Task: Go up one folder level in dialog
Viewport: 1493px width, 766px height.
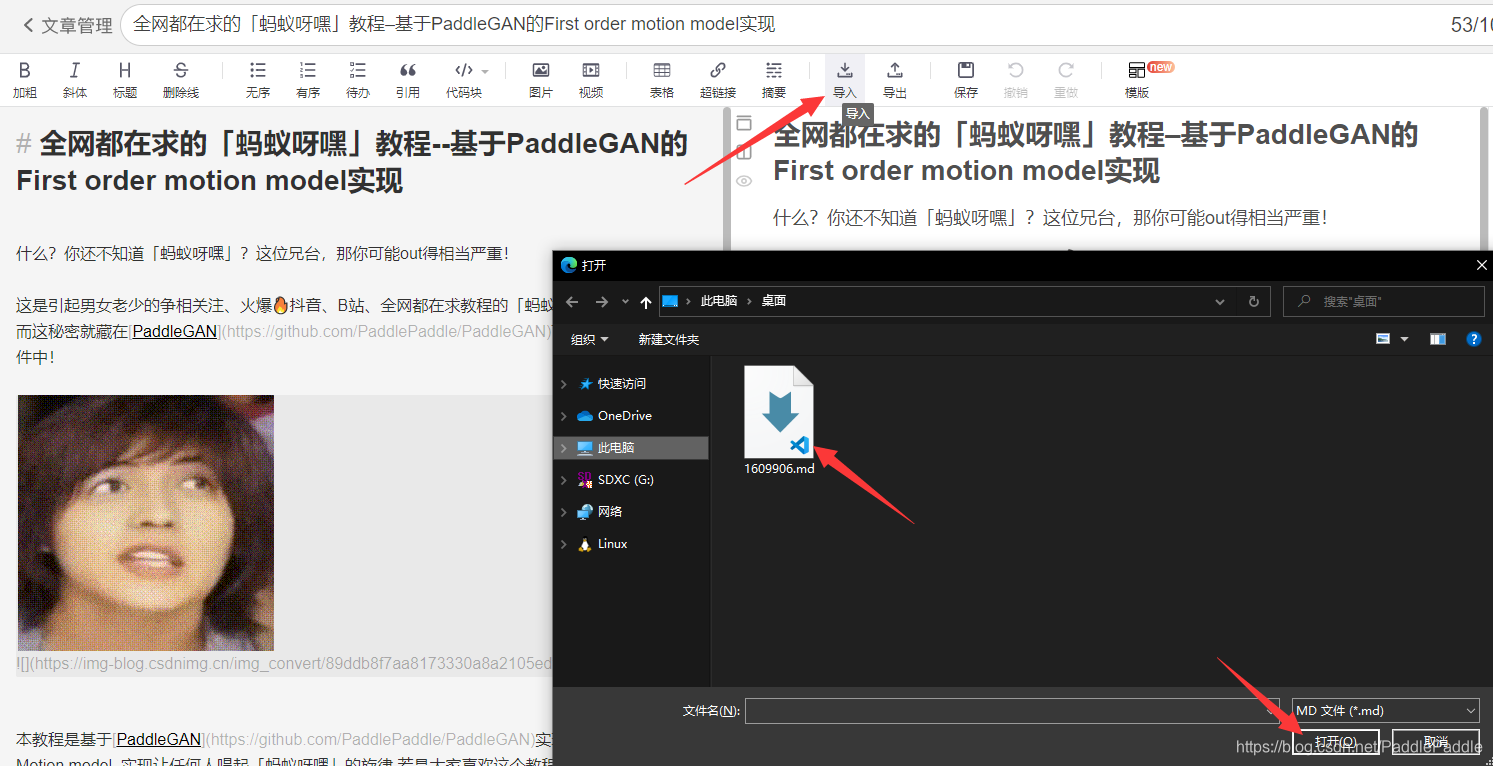Action: (646, 301)
